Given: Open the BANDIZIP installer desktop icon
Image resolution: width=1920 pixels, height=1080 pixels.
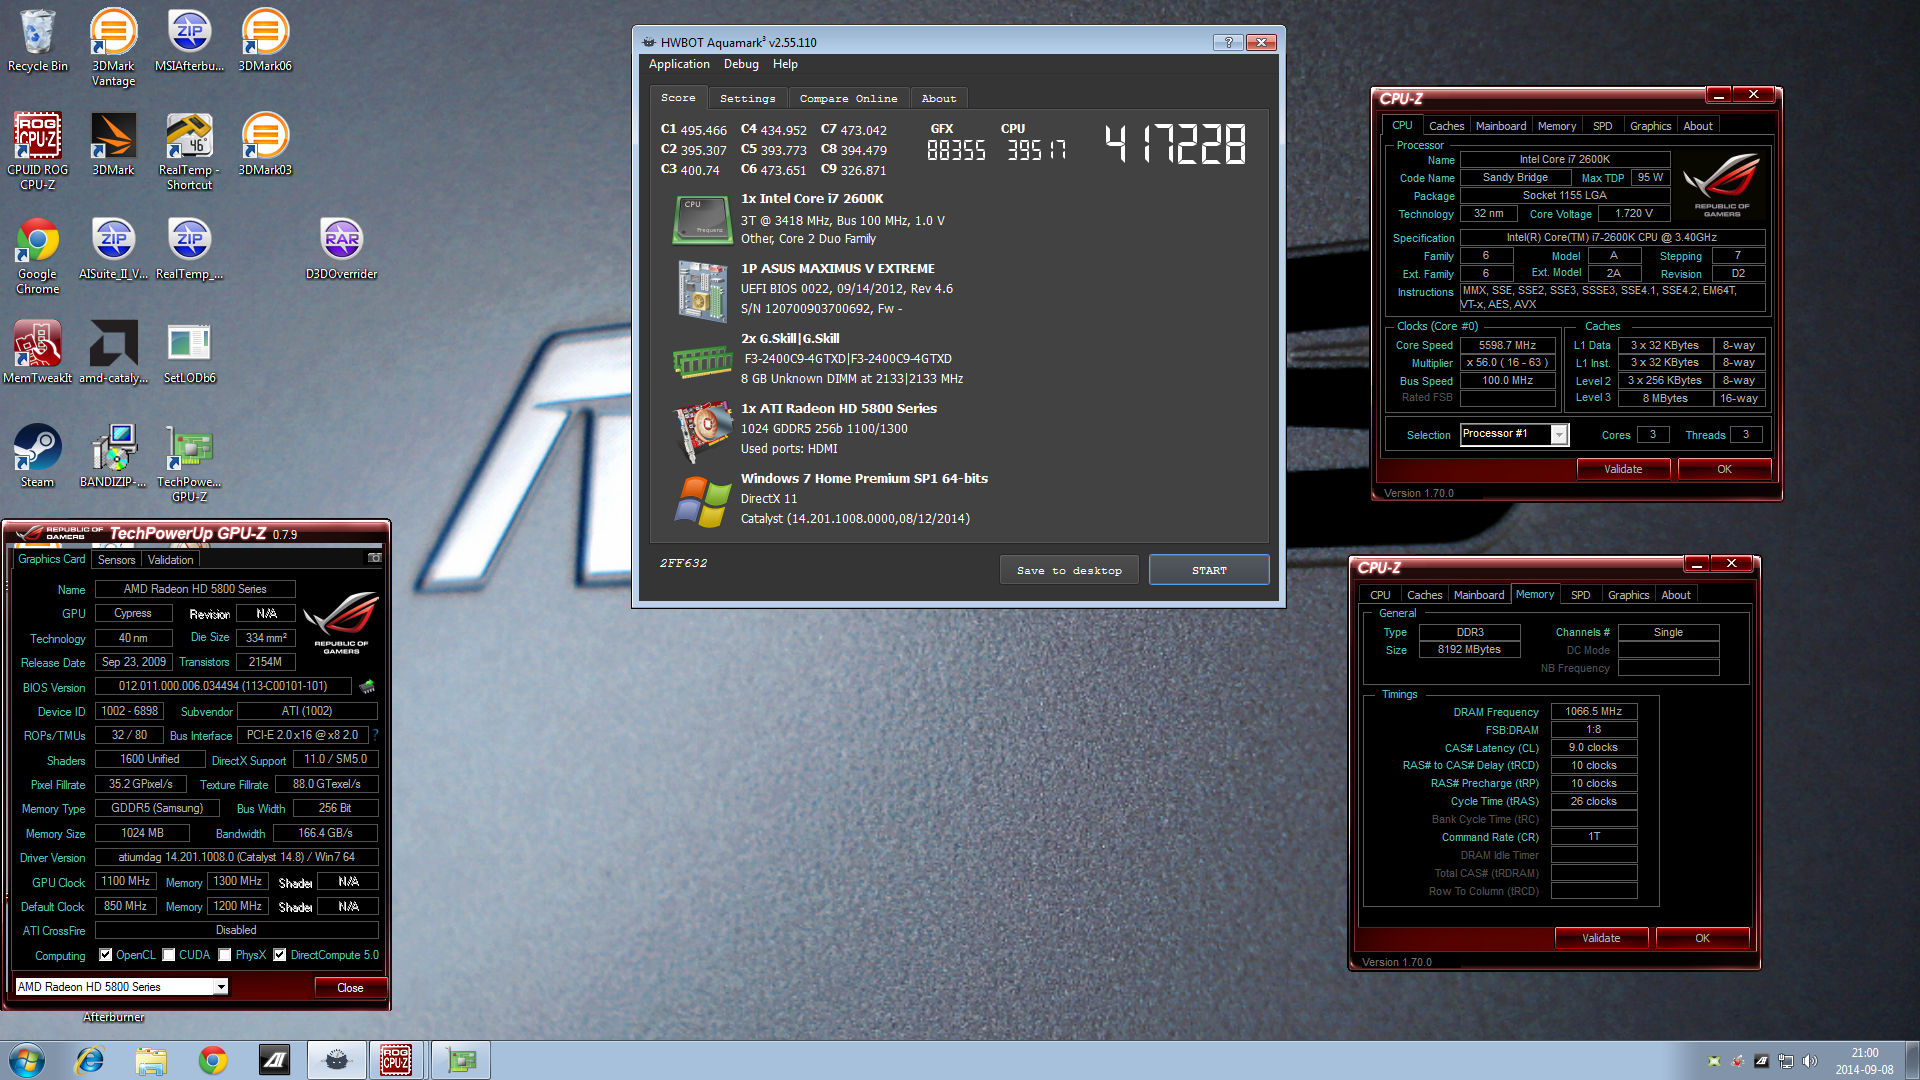Looking at the screenshot, I should tap(114, 456).
